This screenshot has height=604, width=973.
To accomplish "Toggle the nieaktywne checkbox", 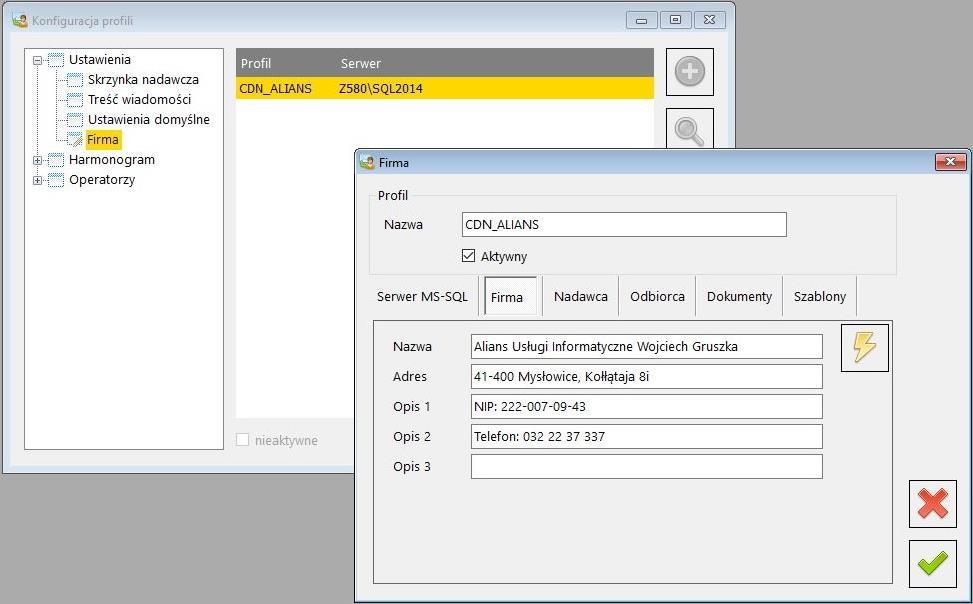I will 243,440.
